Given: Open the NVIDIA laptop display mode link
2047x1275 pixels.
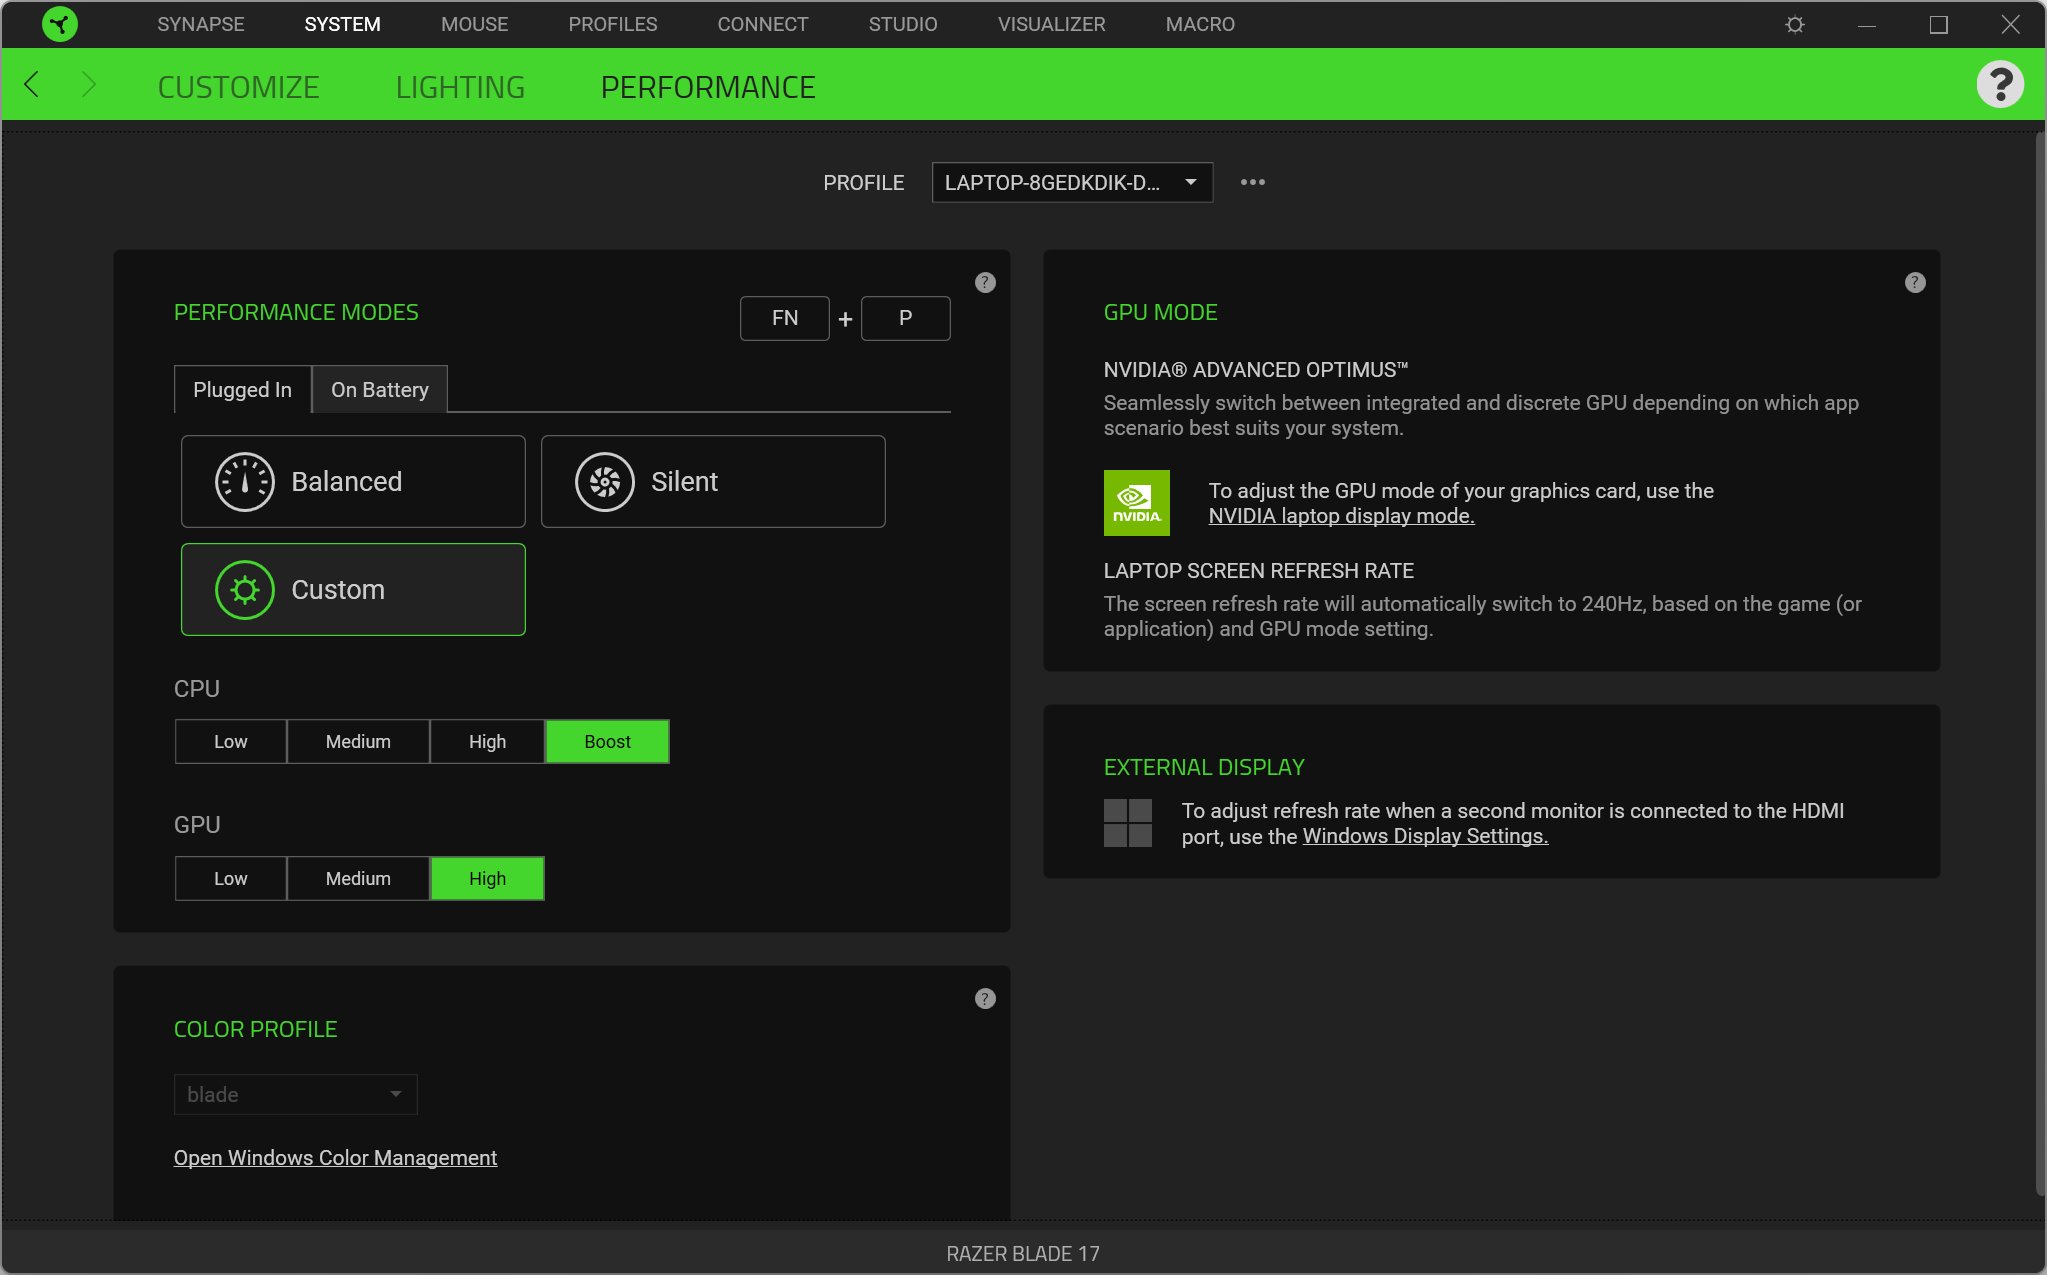Looking at the screenshot, I should pyautogui.click(x=1341, y=516).
